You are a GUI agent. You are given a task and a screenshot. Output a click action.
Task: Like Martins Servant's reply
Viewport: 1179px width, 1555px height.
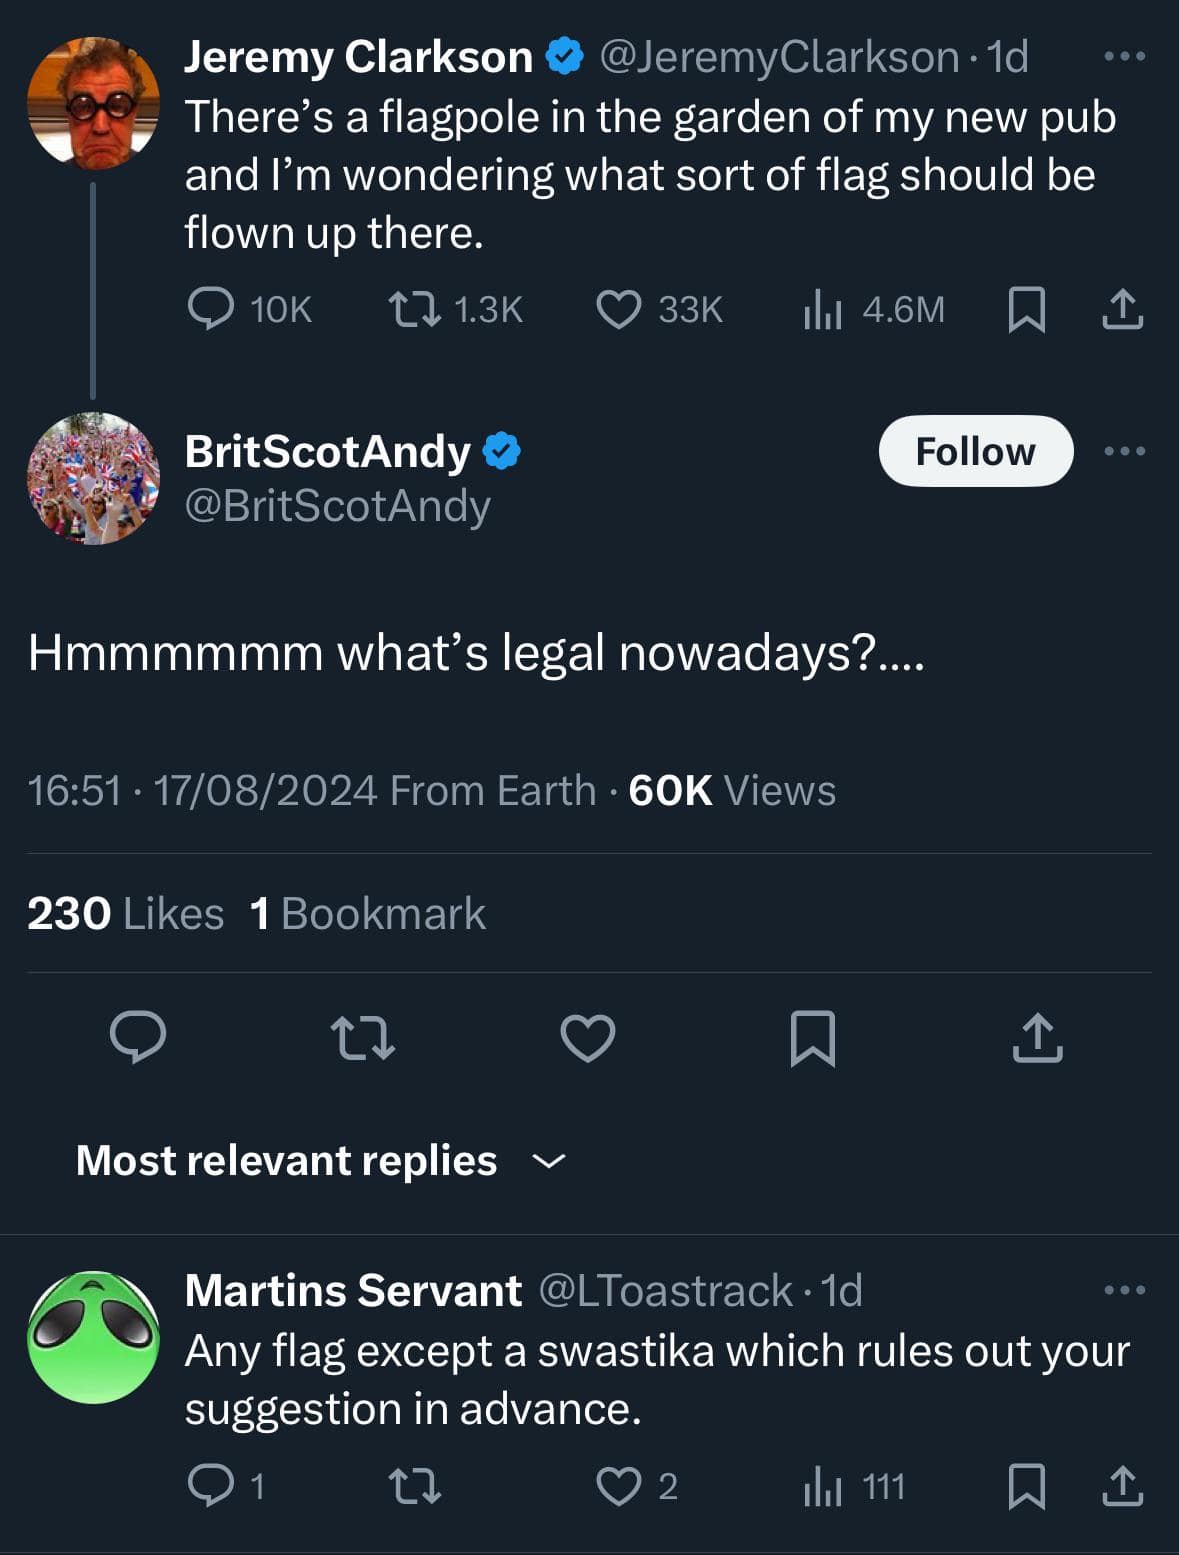click(618, 1486)
